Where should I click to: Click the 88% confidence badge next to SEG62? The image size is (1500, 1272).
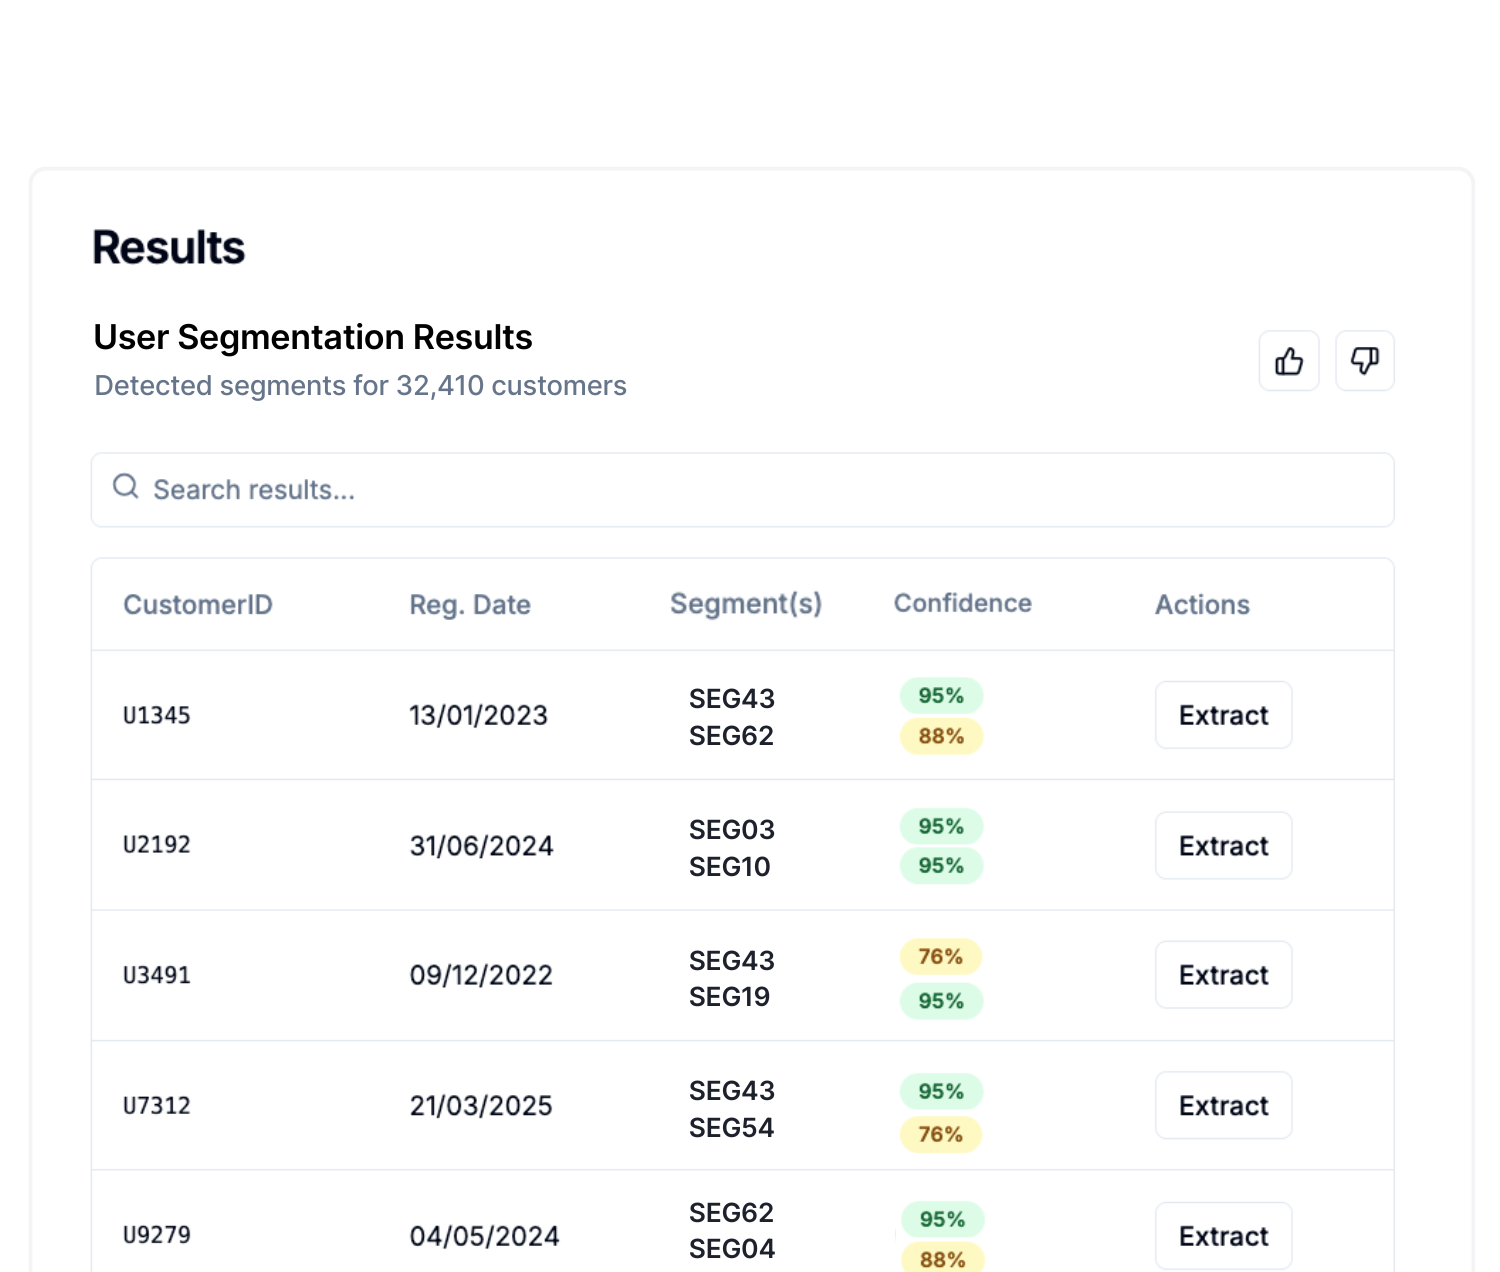[940, 737]
